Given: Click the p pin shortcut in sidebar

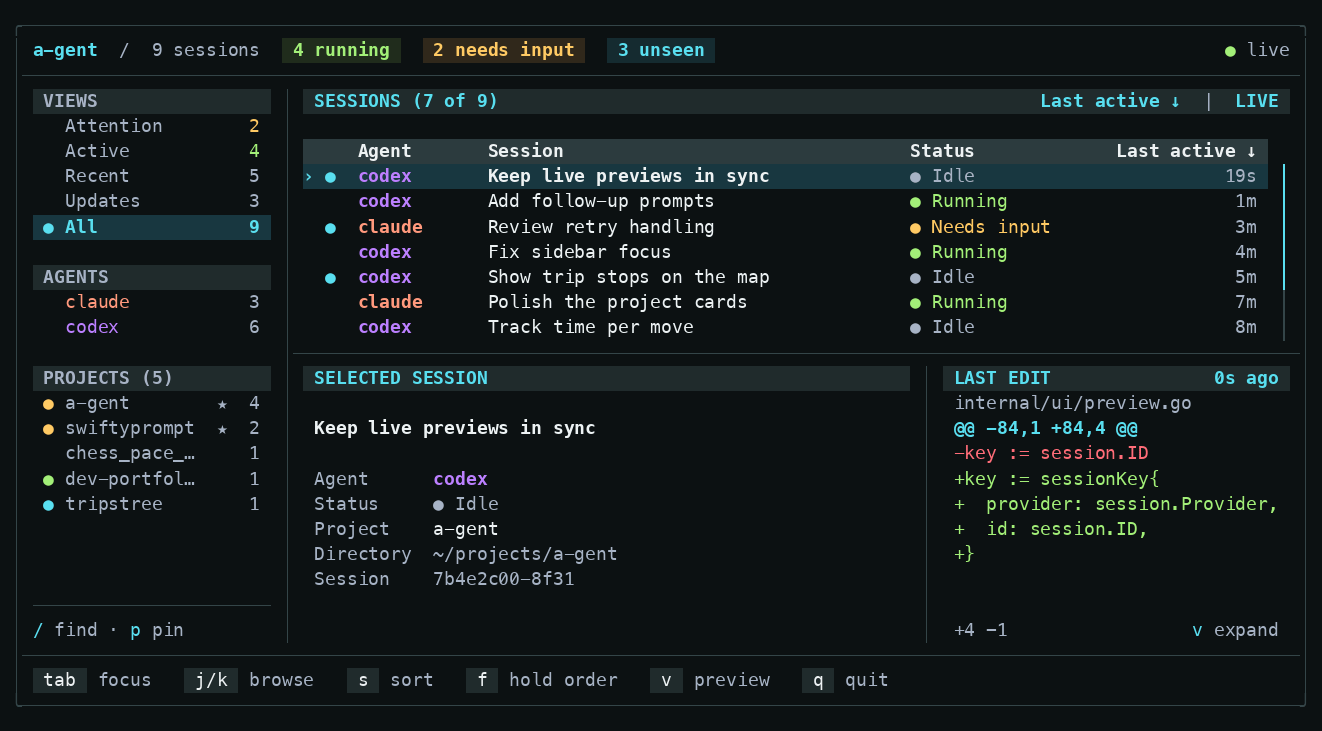Looking at the screenshot, I should 157,630.
